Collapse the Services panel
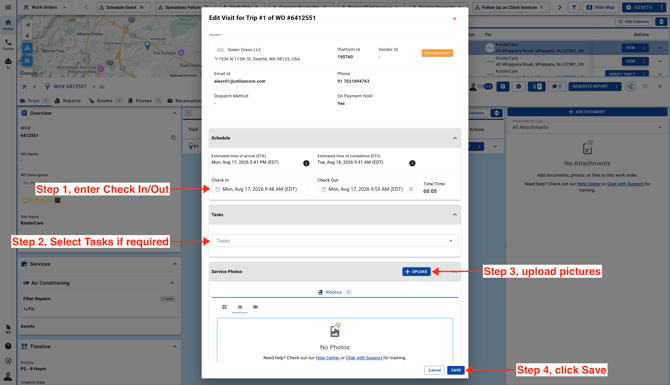This screenshot has height=385, width=670. (x=174, y=264)
